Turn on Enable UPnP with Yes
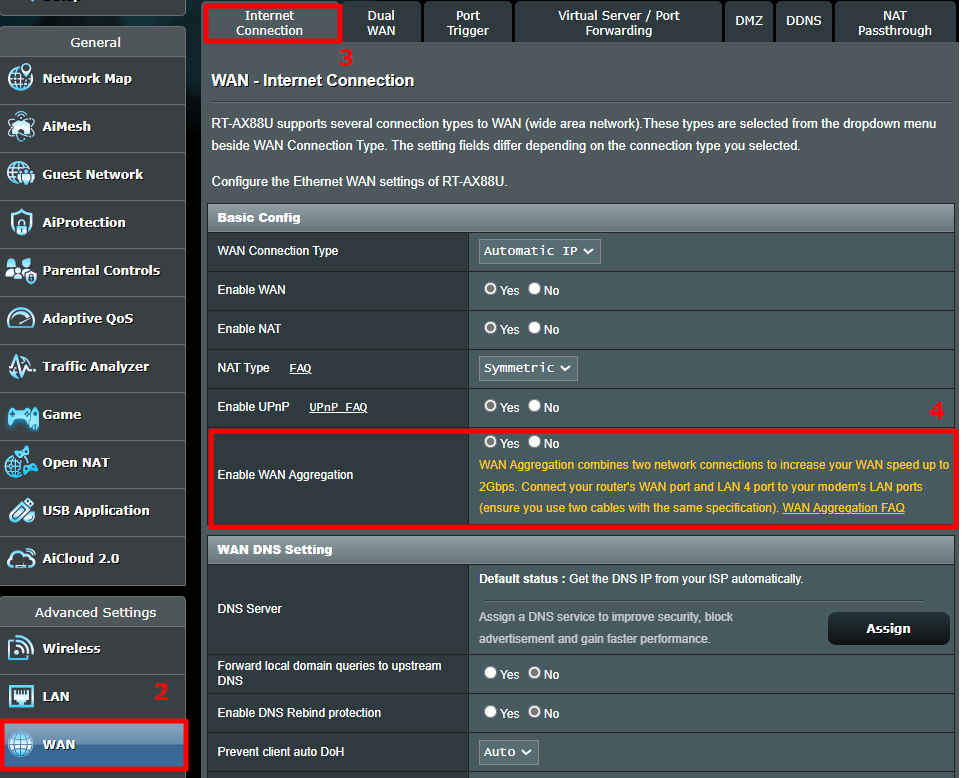The height and width of the screenshot is (778, 967). click(x=490, y=406)
